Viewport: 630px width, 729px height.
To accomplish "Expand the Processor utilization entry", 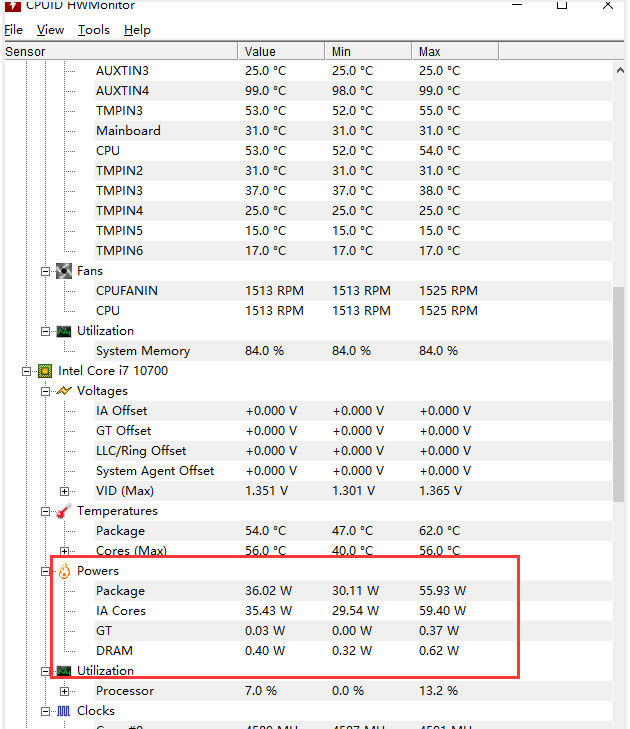I will 65,691.
